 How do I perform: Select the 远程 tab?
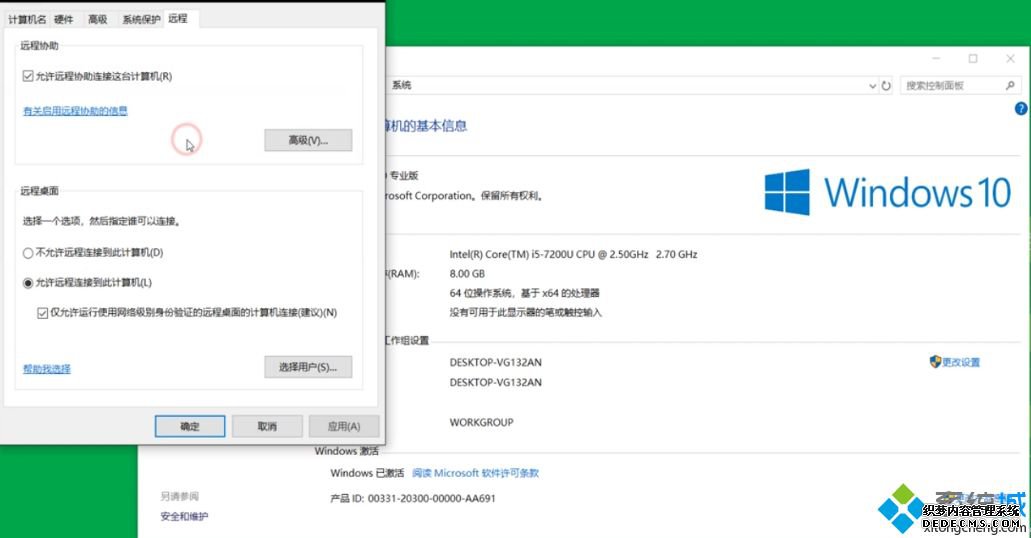click(178, 18)
